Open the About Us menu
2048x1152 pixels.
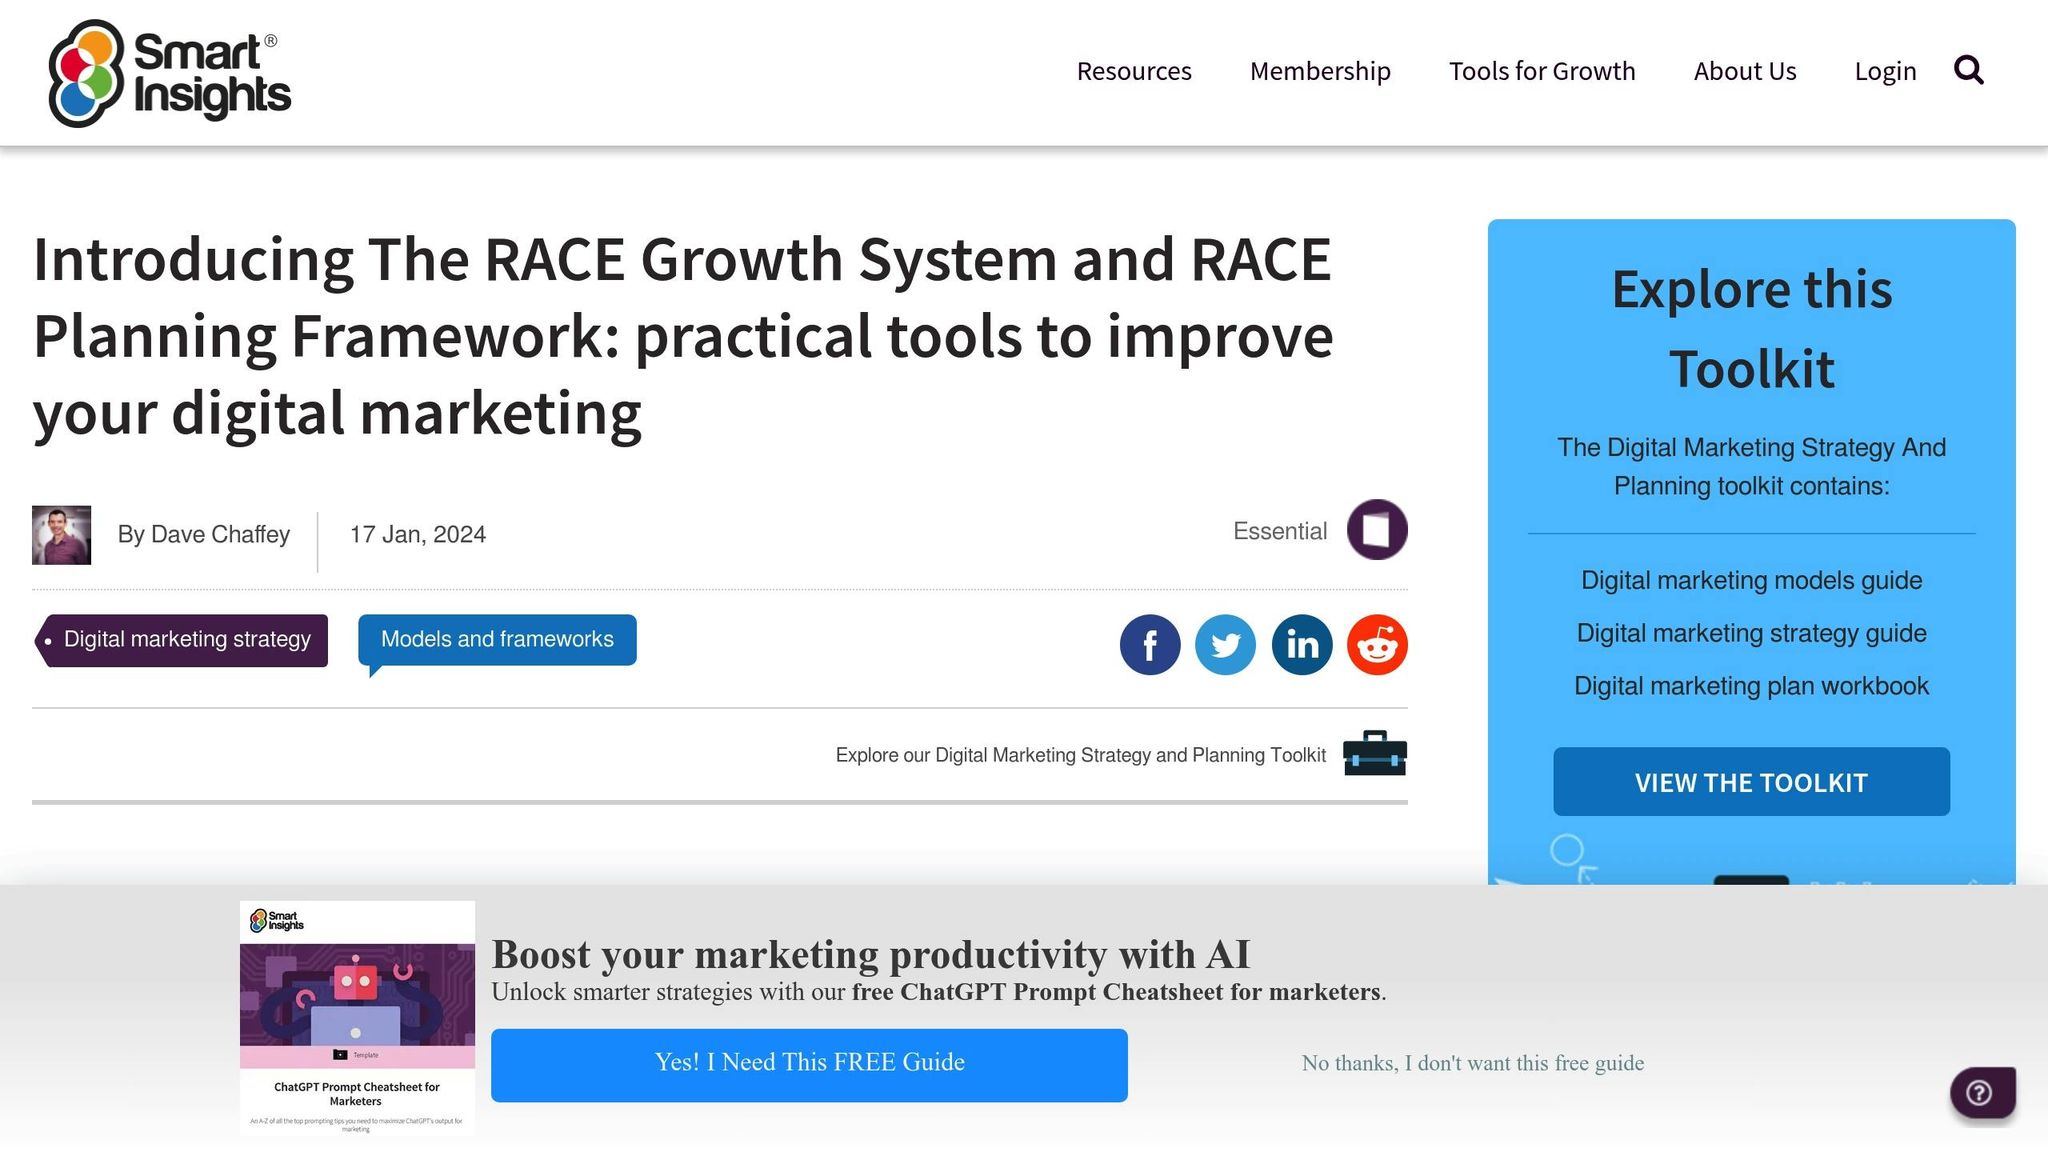(x=1745, y=71)
